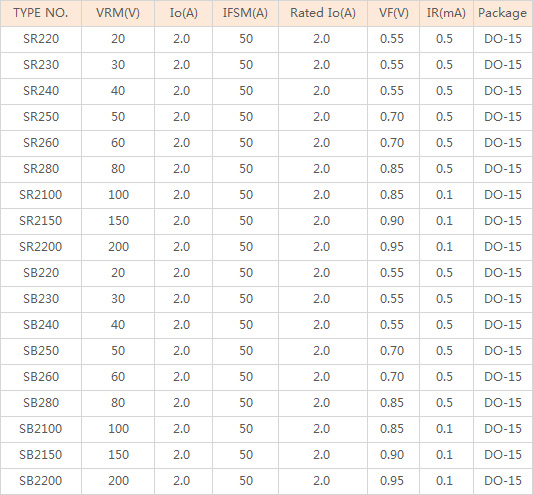Click the VF value 0.90 in SB2150 row
This screenshot has height=495, width=533.
[x=393, y=455]
